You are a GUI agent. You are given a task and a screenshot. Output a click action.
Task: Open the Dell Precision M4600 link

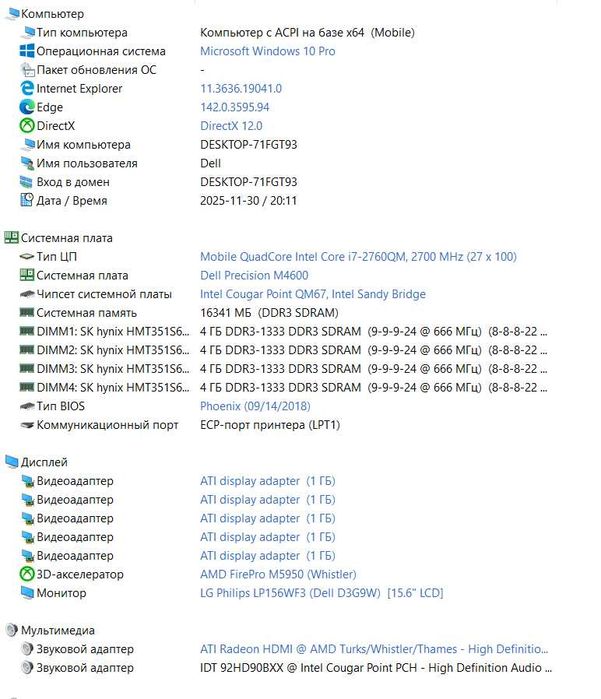click(254, 275)
